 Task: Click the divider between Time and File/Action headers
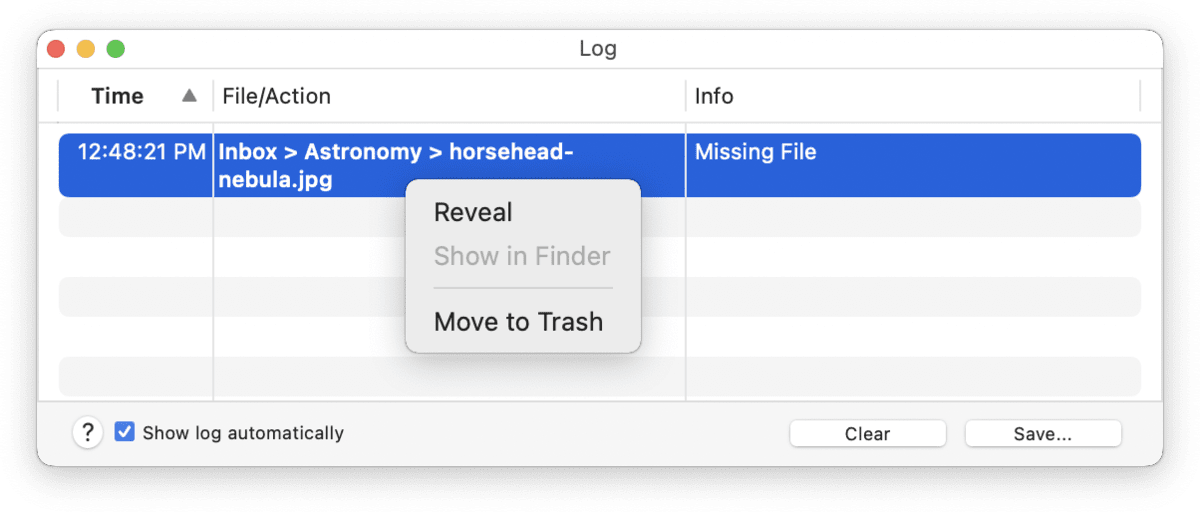coord(213,96)
